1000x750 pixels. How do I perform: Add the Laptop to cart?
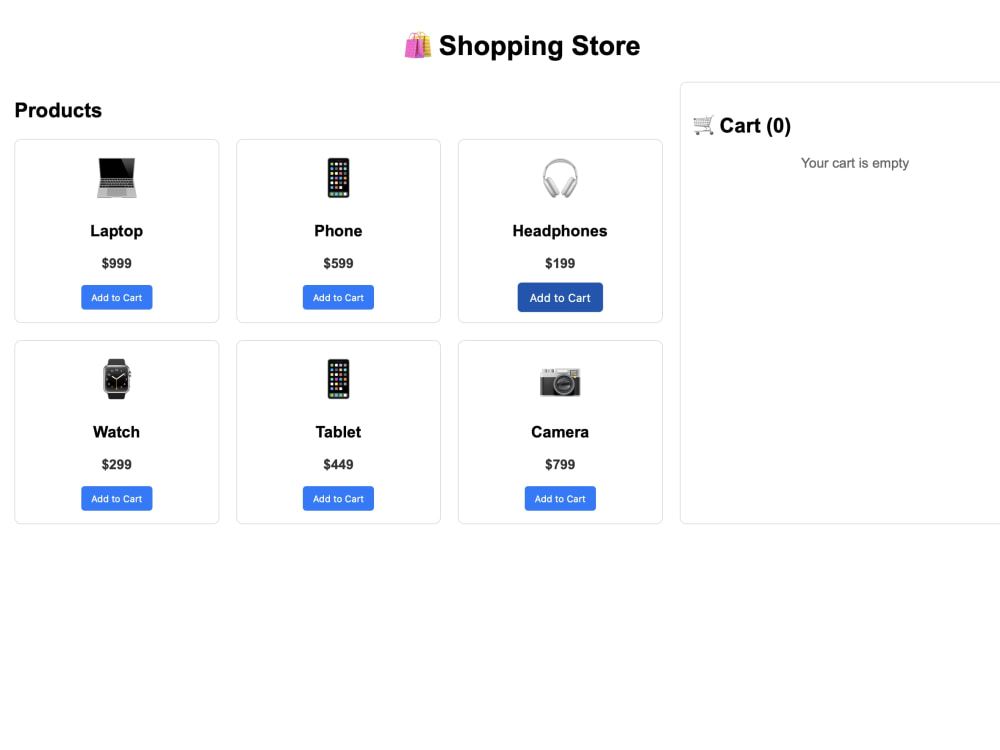click(117, 297)
